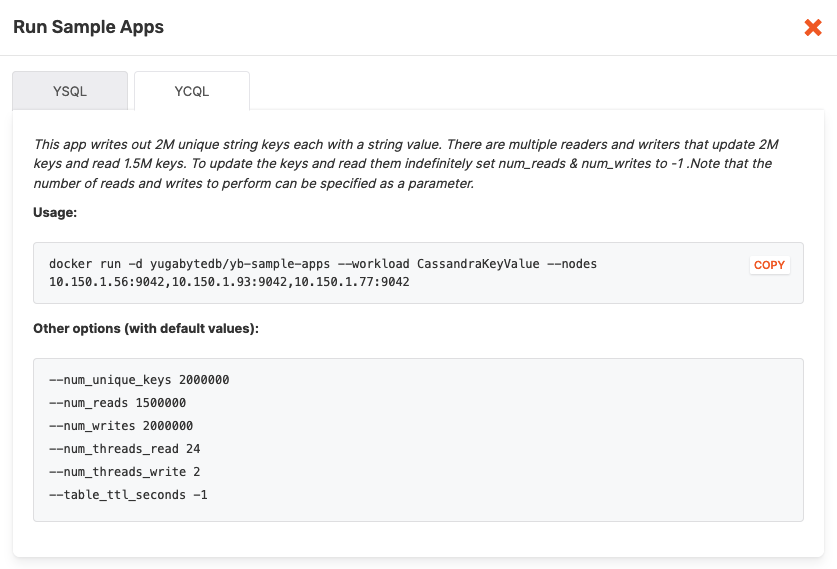Screen dimensions: 837x569
Task: Click the --num_writes 2000000 option
Action: coord(121,426)
